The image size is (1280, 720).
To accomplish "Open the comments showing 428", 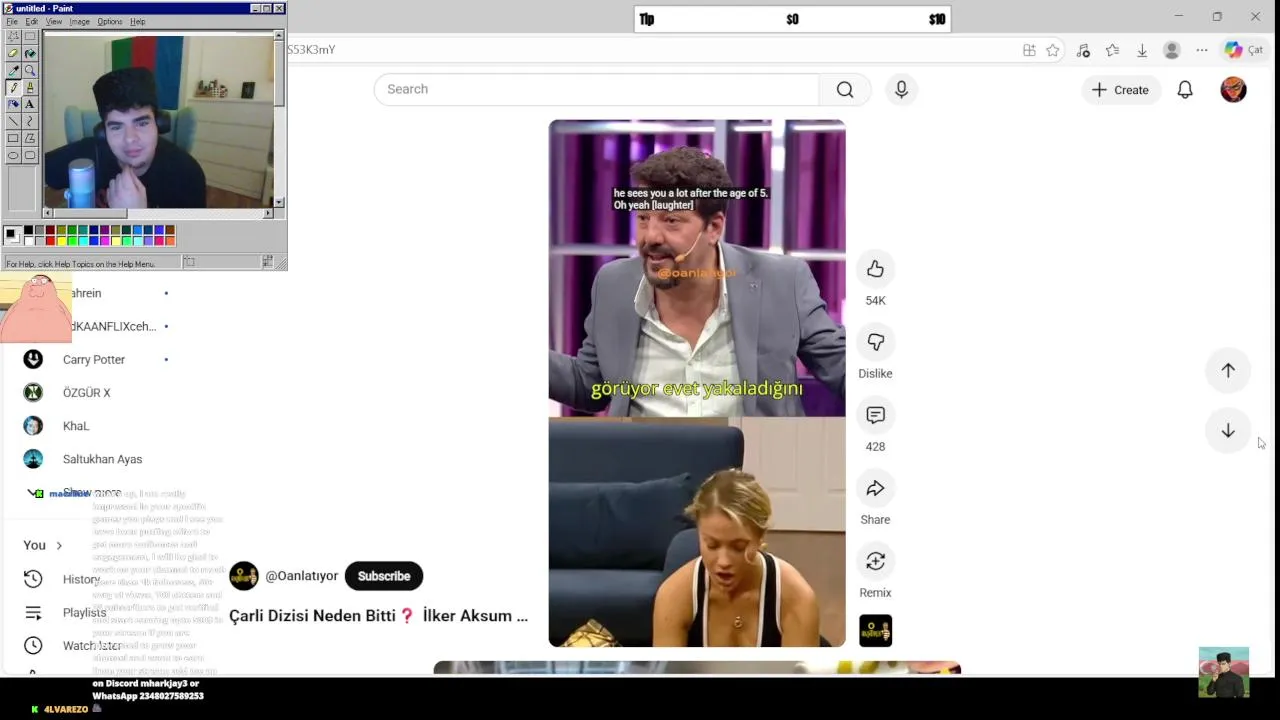I will 875,415.
